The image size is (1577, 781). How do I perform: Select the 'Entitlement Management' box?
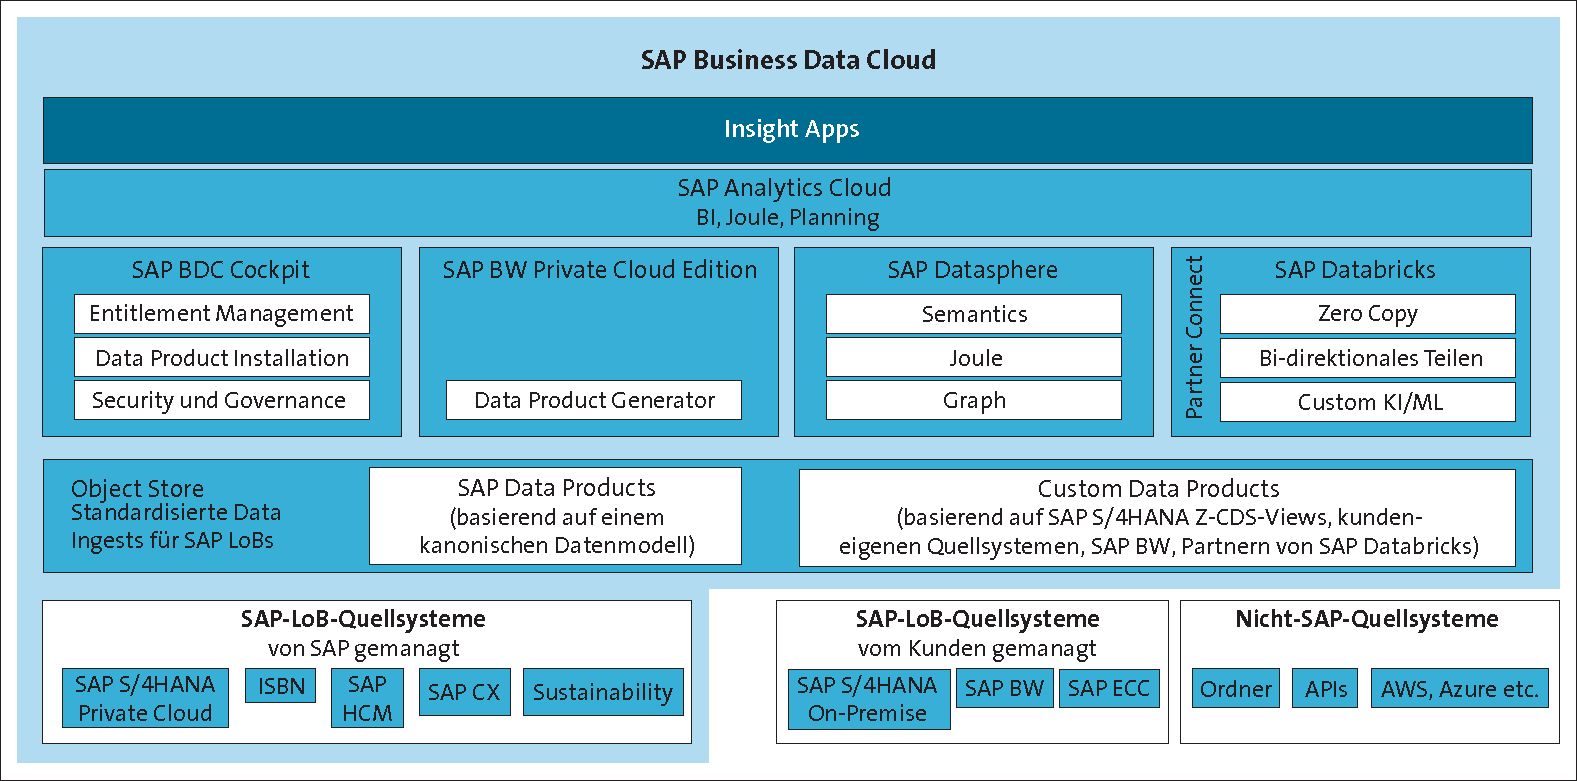pyautogui.click(x=222, y=314)
